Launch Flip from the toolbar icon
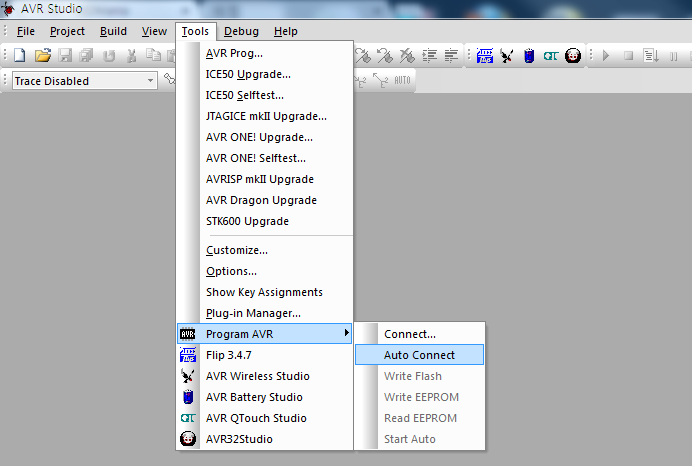Viewport: 692px width, 466px height. tap(485, 56)
